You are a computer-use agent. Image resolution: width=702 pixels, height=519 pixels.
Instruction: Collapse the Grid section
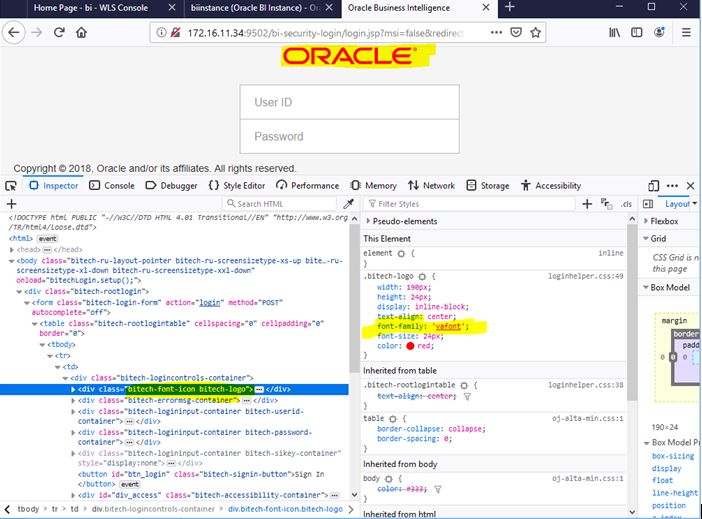pos(646,239)
